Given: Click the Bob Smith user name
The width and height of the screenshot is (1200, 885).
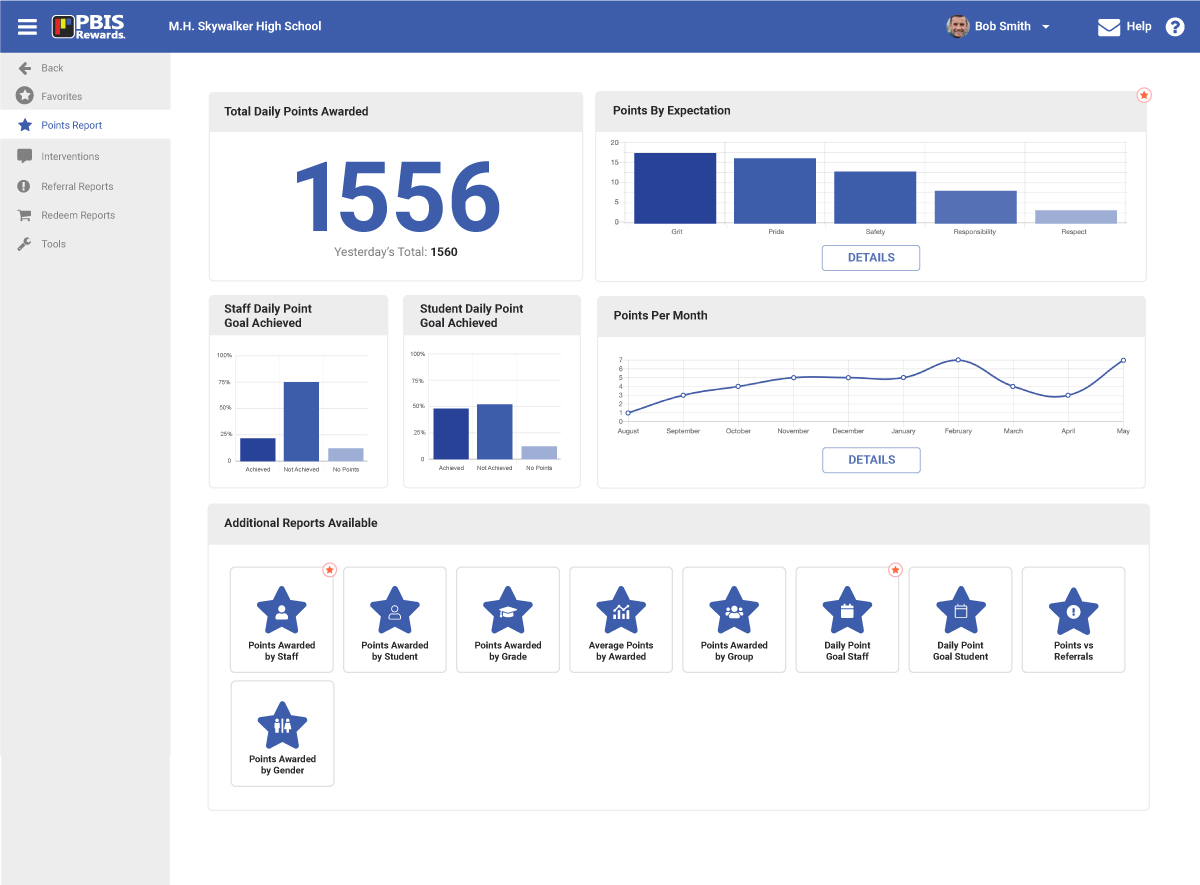Looking at the screenshot, I should coord(1003,26).
